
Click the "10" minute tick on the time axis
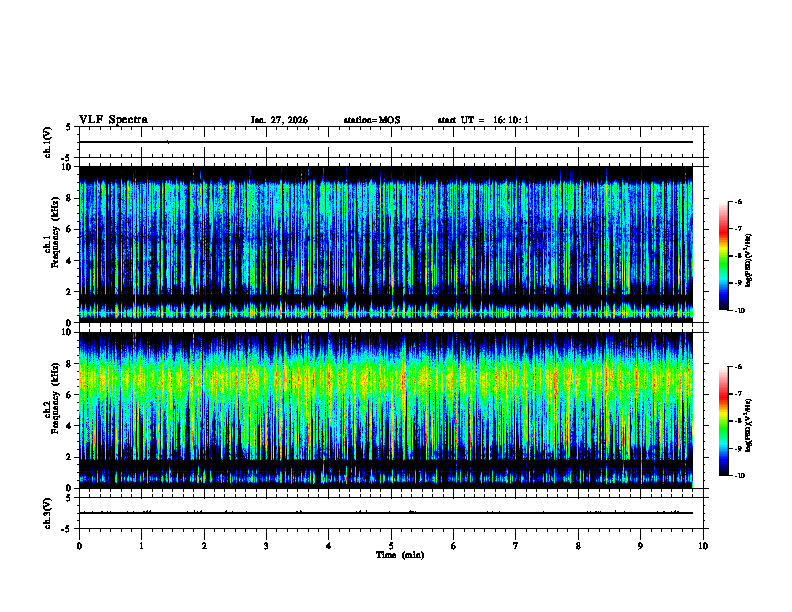pos(703,546)
